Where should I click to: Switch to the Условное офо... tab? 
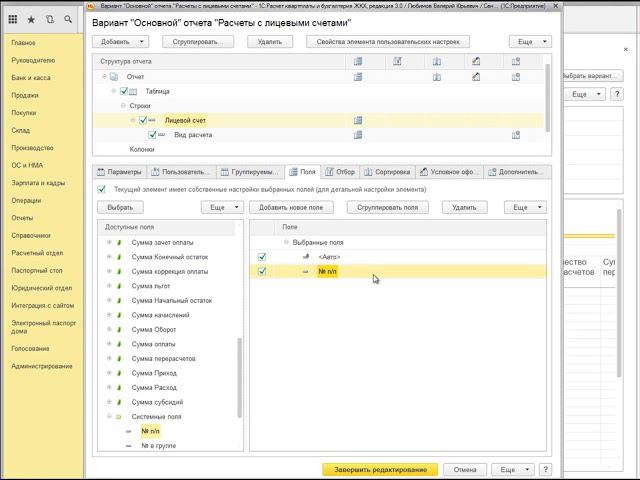tap(449, 172)
